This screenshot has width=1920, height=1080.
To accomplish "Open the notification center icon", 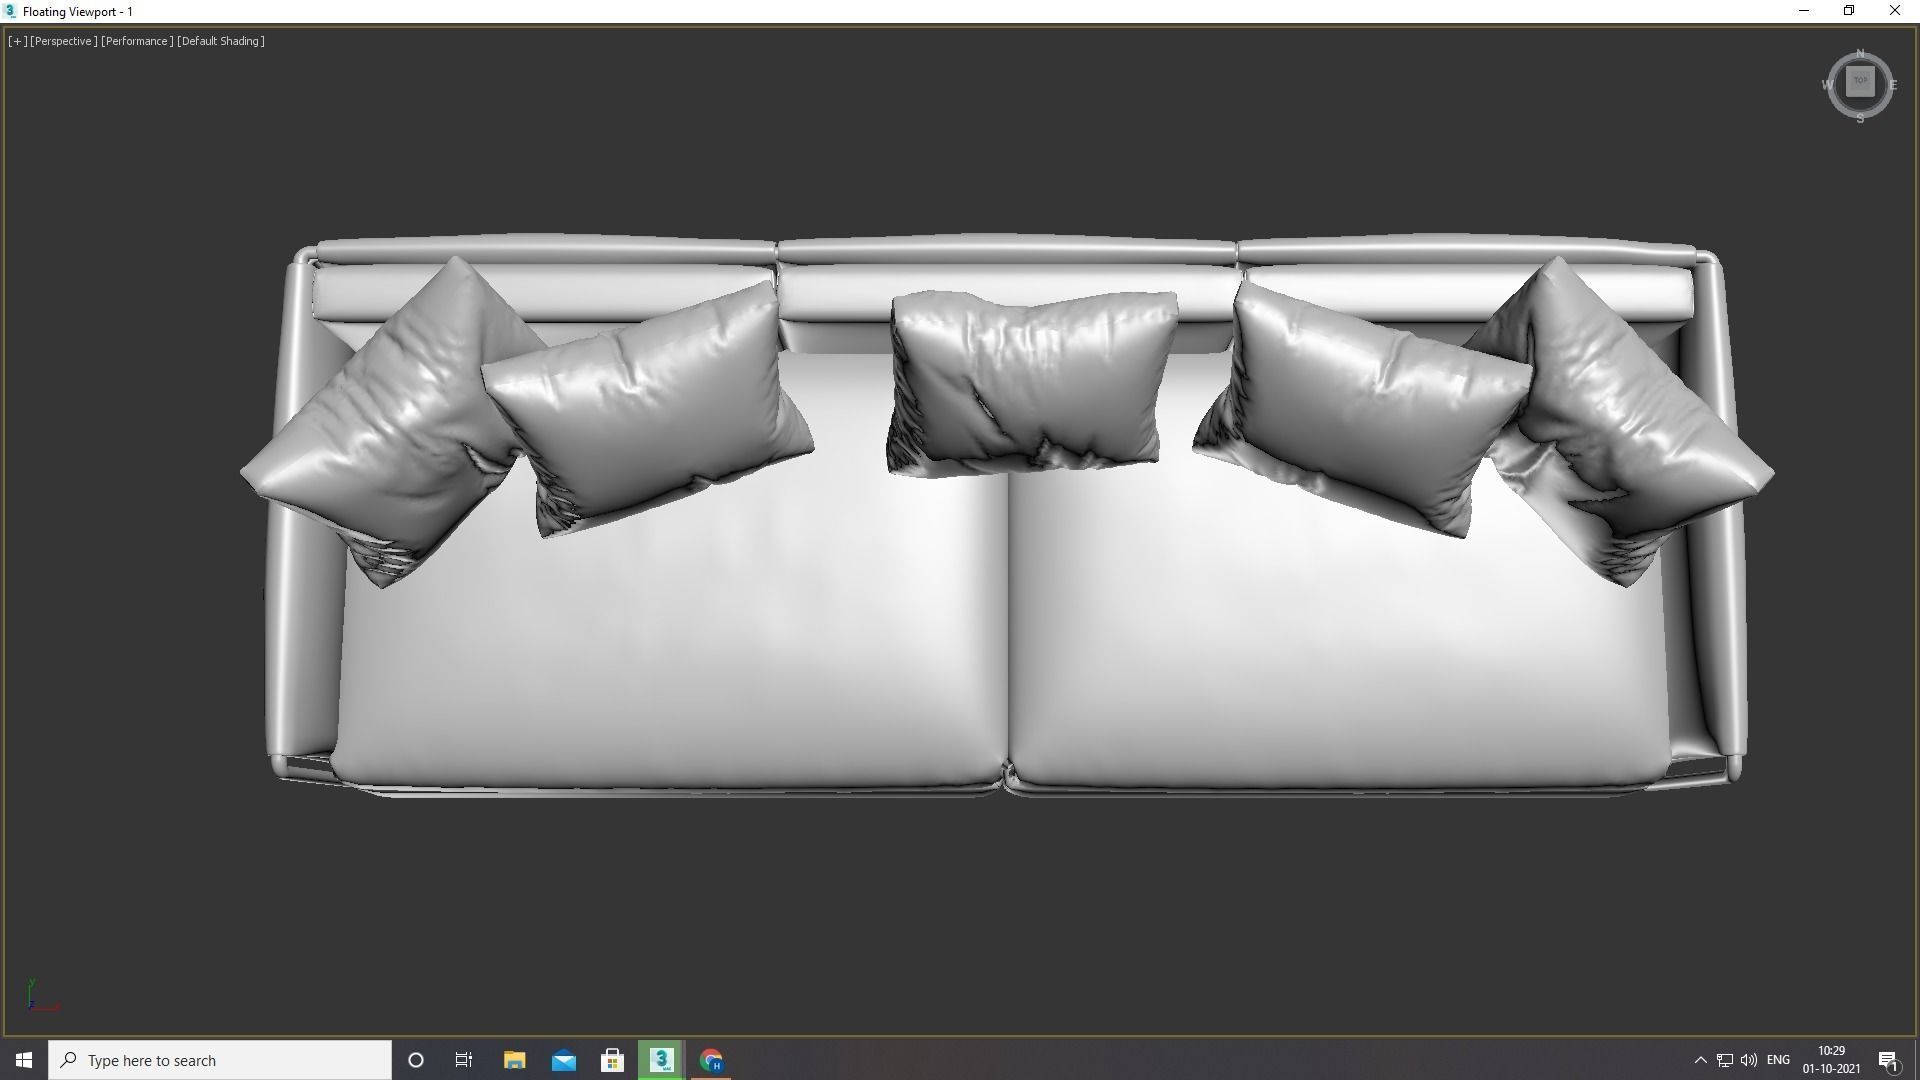I will click(1888, 1060).
